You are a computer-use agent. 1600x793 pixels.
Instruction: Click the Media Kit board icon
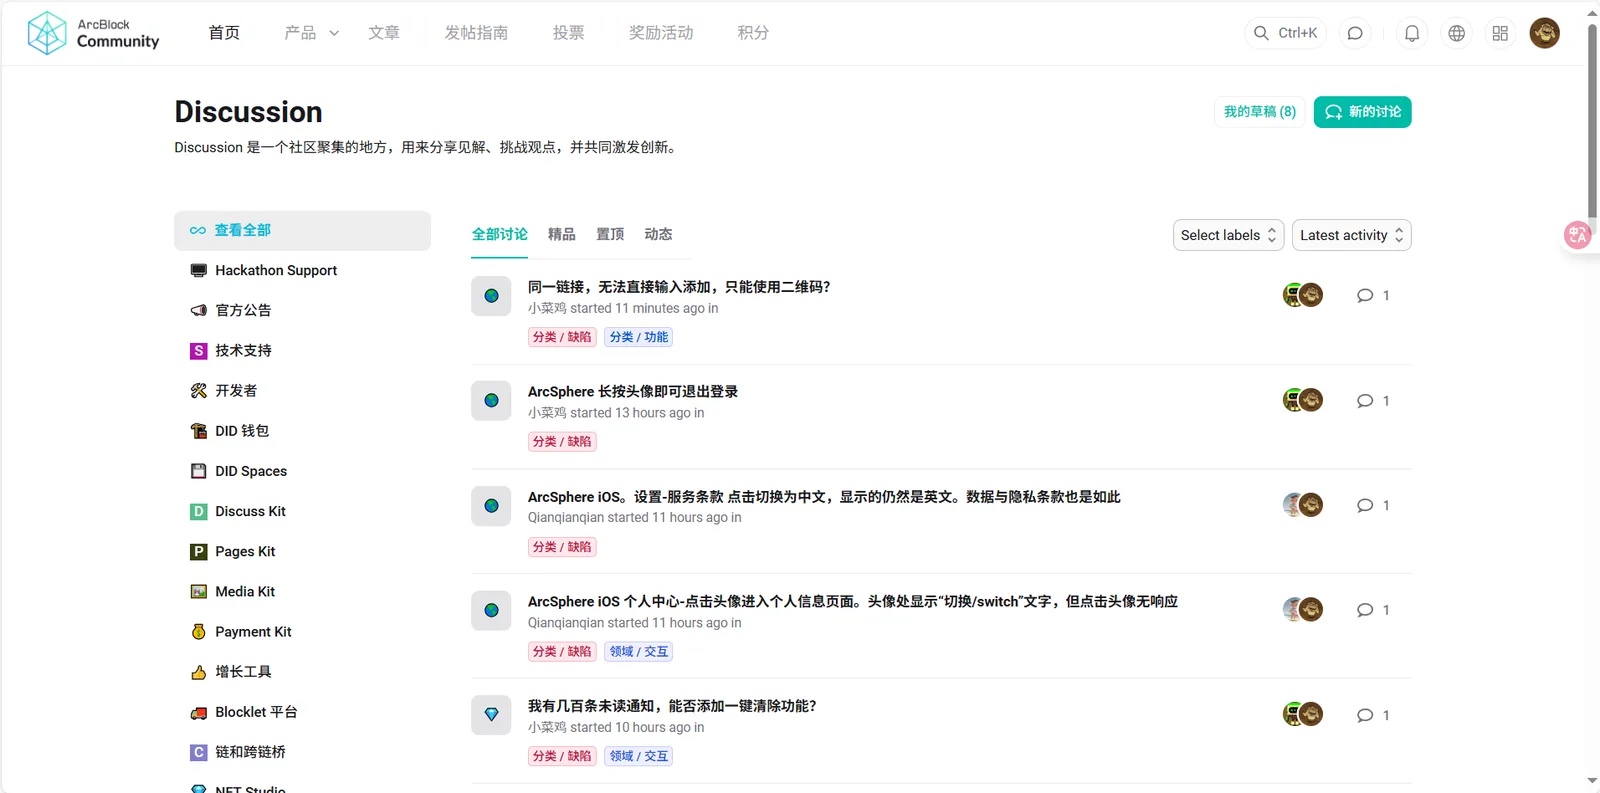click(198, 591)
